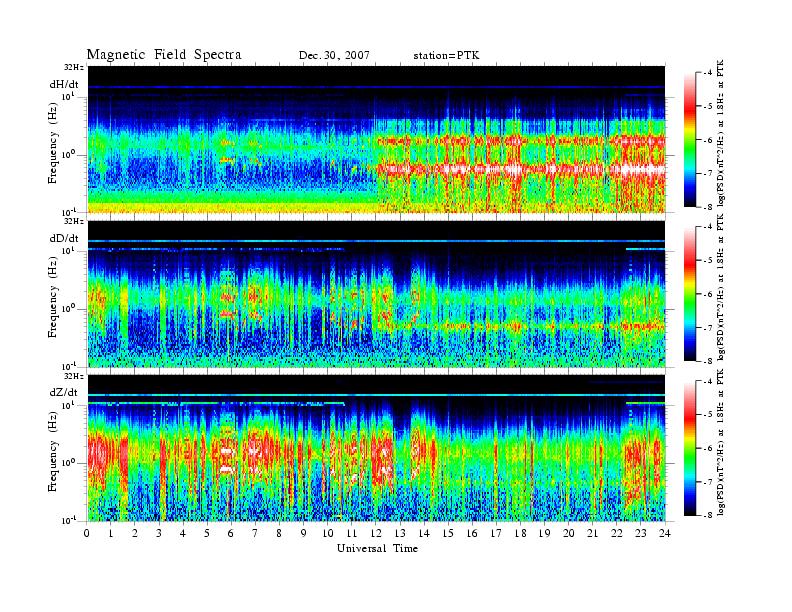Click hour 18 on the time axis

click(x=520, y=533)
